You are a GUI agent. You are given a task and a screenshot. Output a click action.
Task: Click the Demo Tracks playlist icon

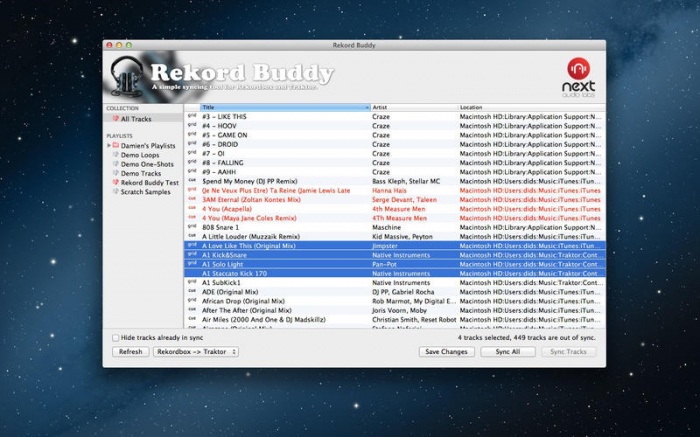[x=116, y=174]
